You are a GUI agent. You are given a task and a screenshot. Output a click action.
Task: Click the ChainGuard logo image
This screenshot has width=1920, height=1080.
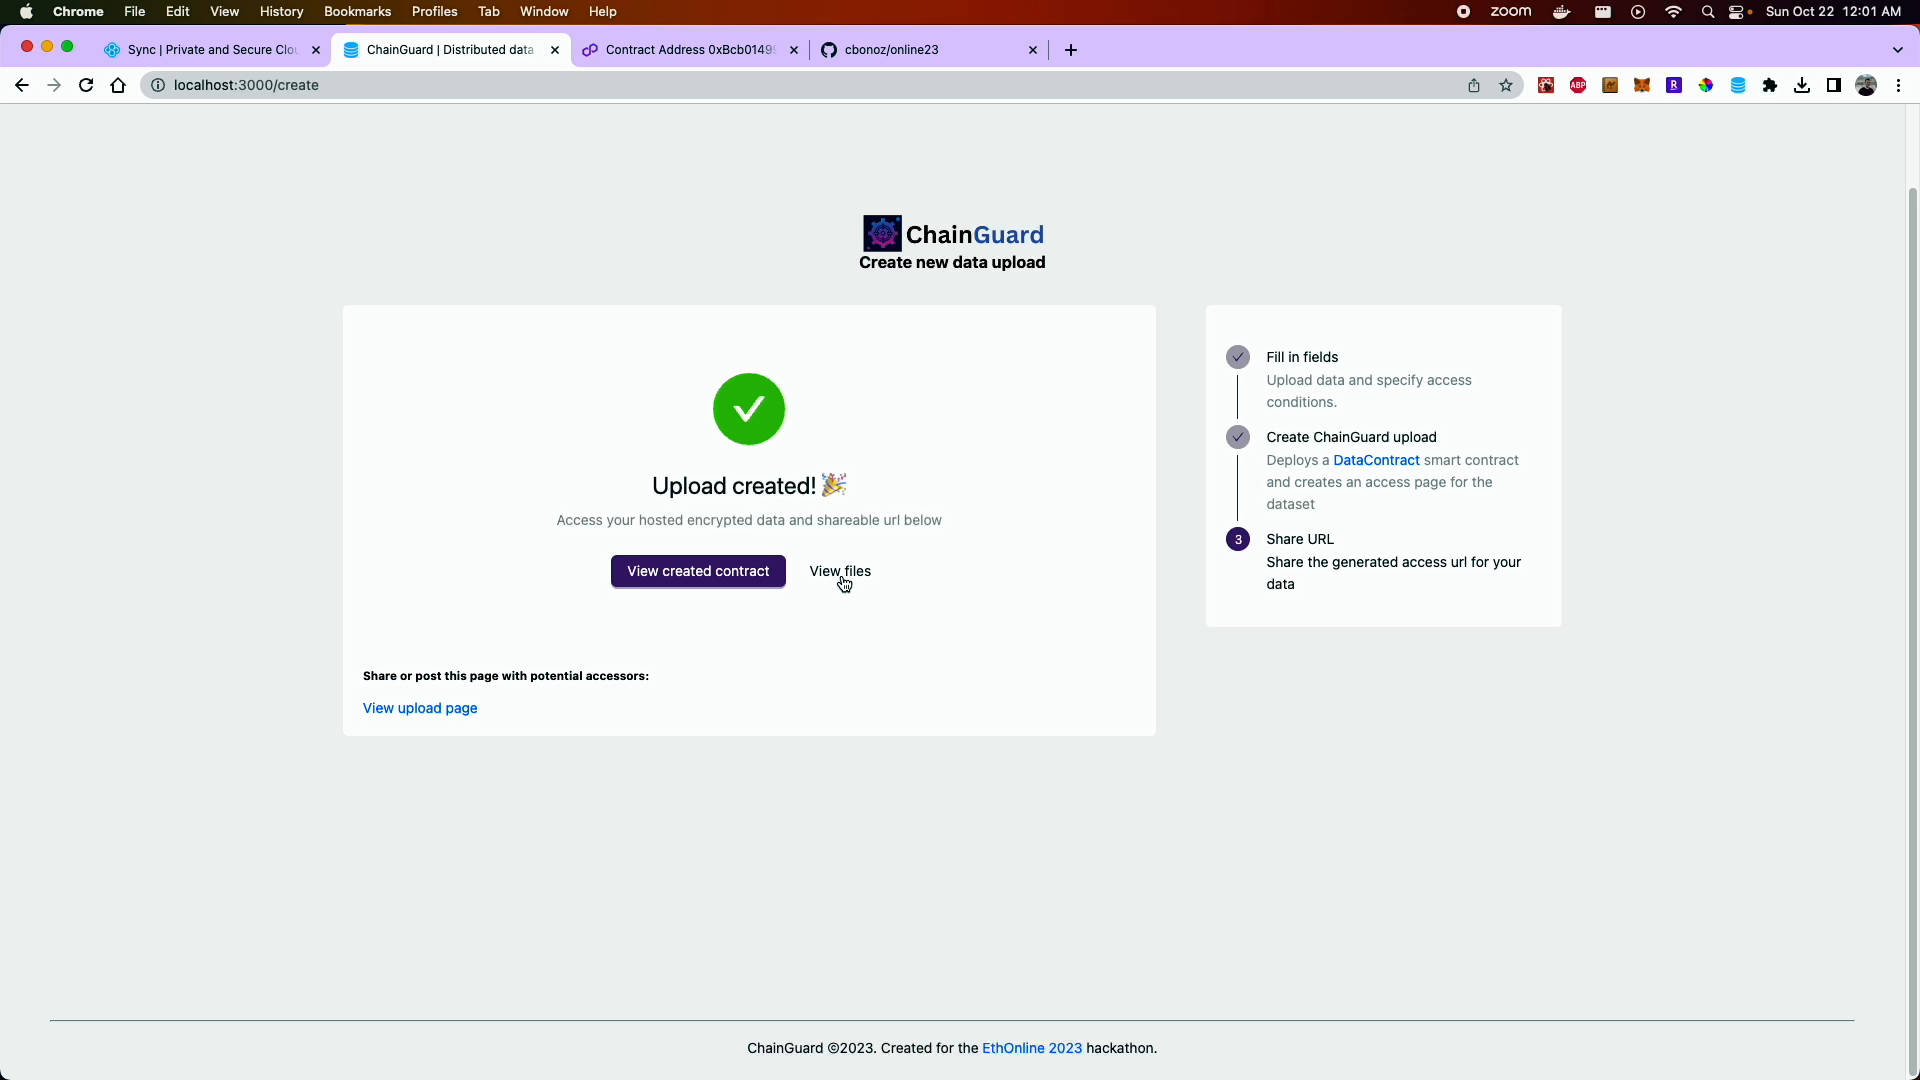click(882, 234)
